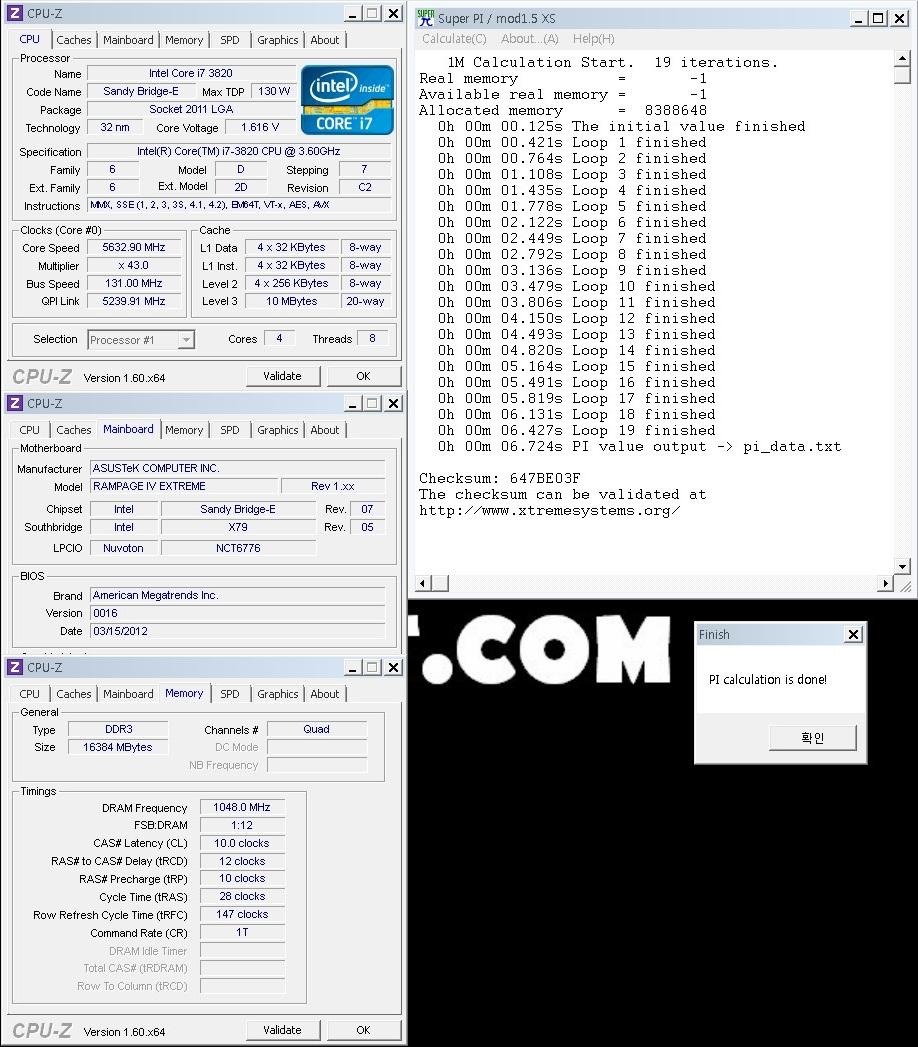
Task: Click the Multiplier value x 43.0
Action: tap(134, 266)
